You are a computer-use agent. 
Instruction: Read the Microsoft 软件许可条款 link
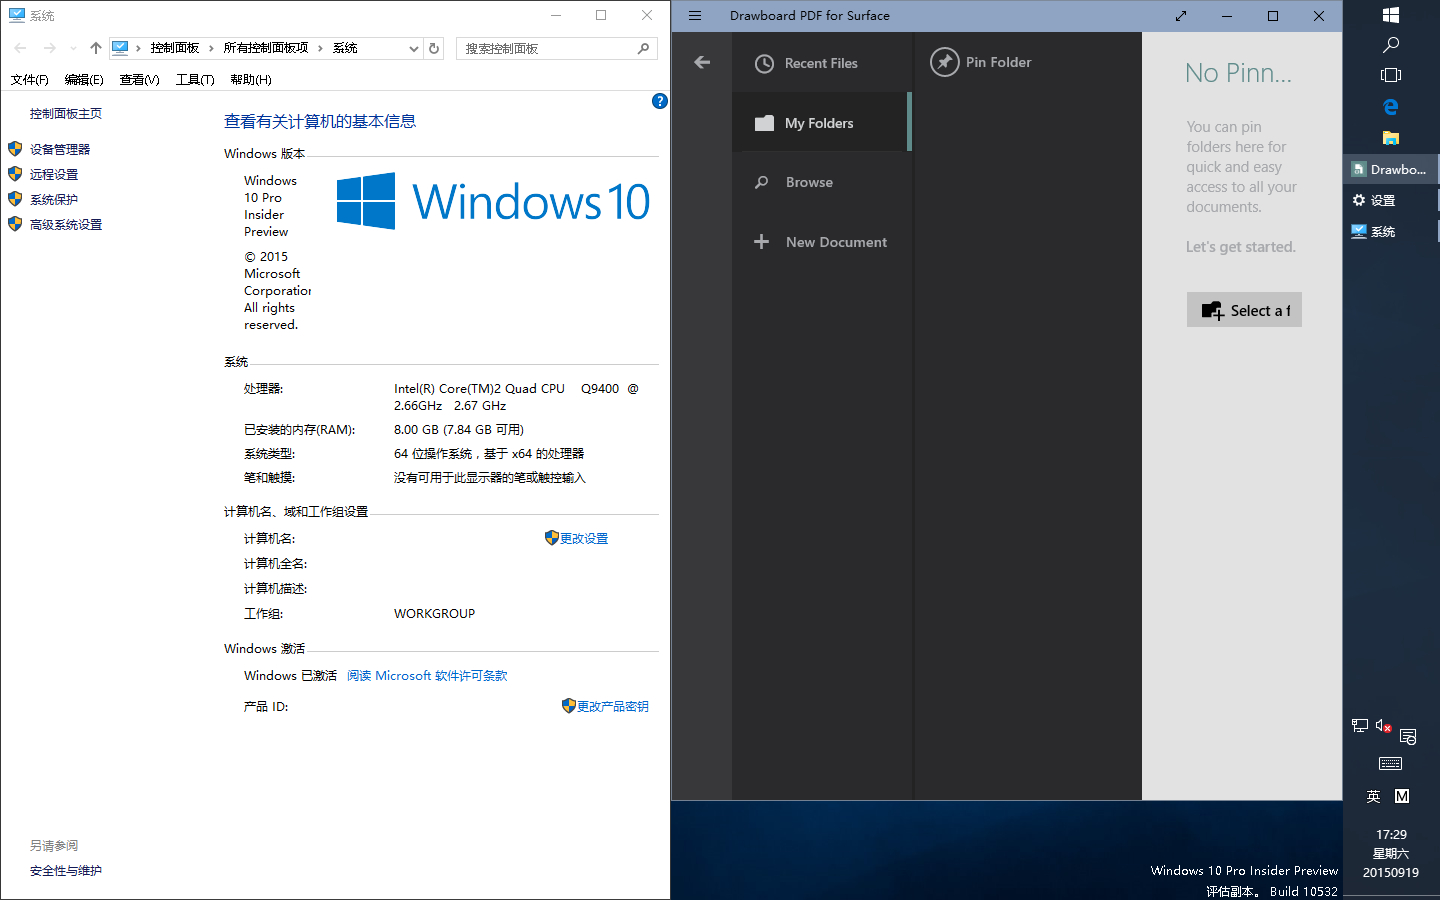(x=427, y=676)
